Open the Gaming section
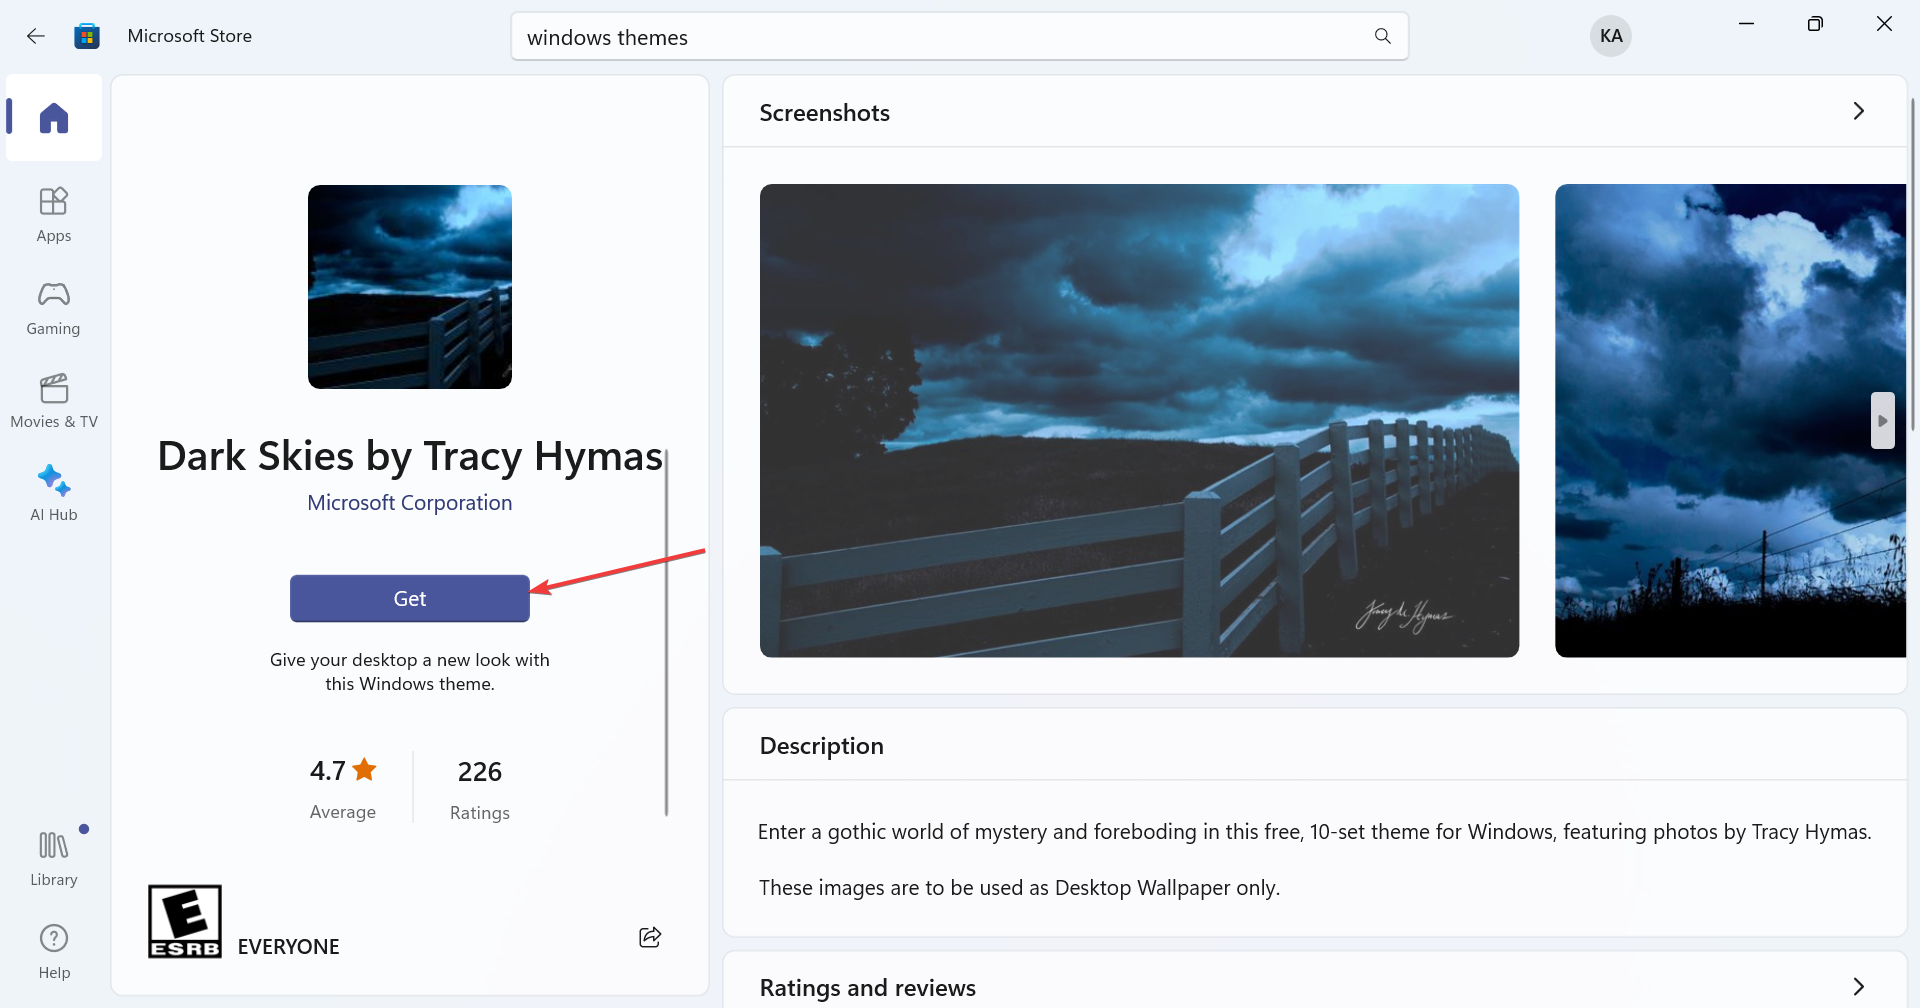1920x1008 pixels. (54, 308)
